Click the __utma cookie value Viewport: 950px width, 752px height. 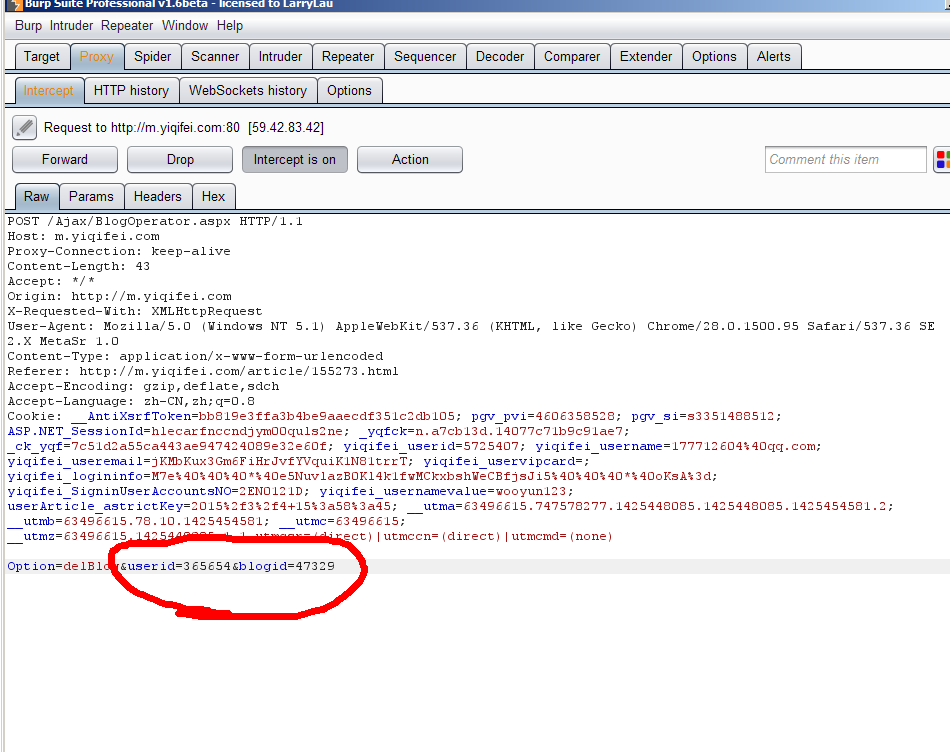(x=674, y=506)
